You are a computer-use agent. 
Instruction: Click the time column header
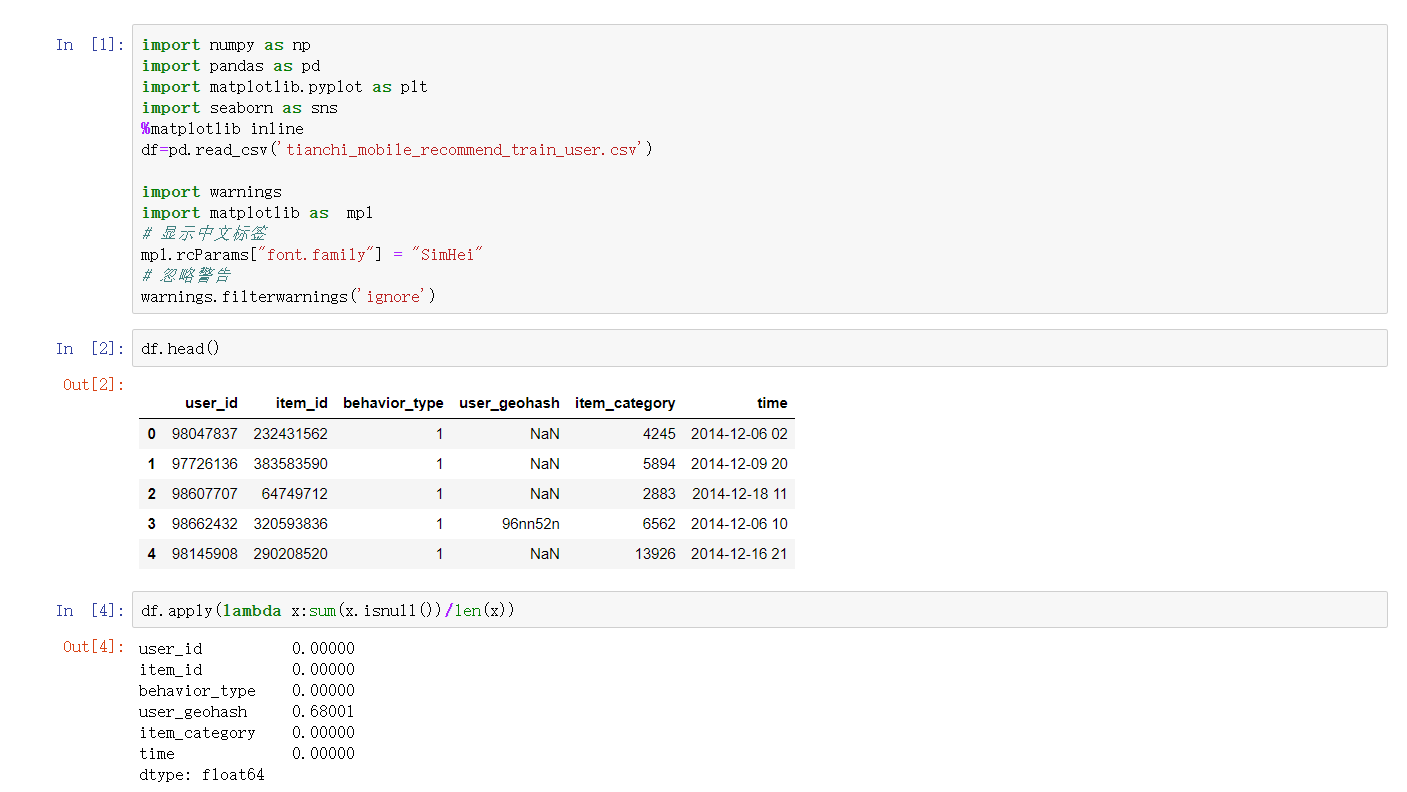(772, 403)
